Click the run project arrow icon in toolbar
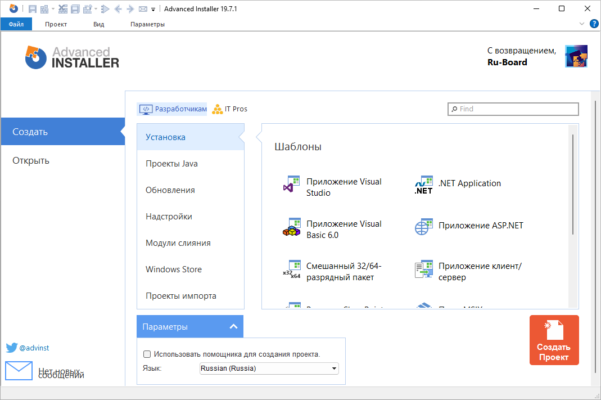601x400 pixels. [105, 9]
